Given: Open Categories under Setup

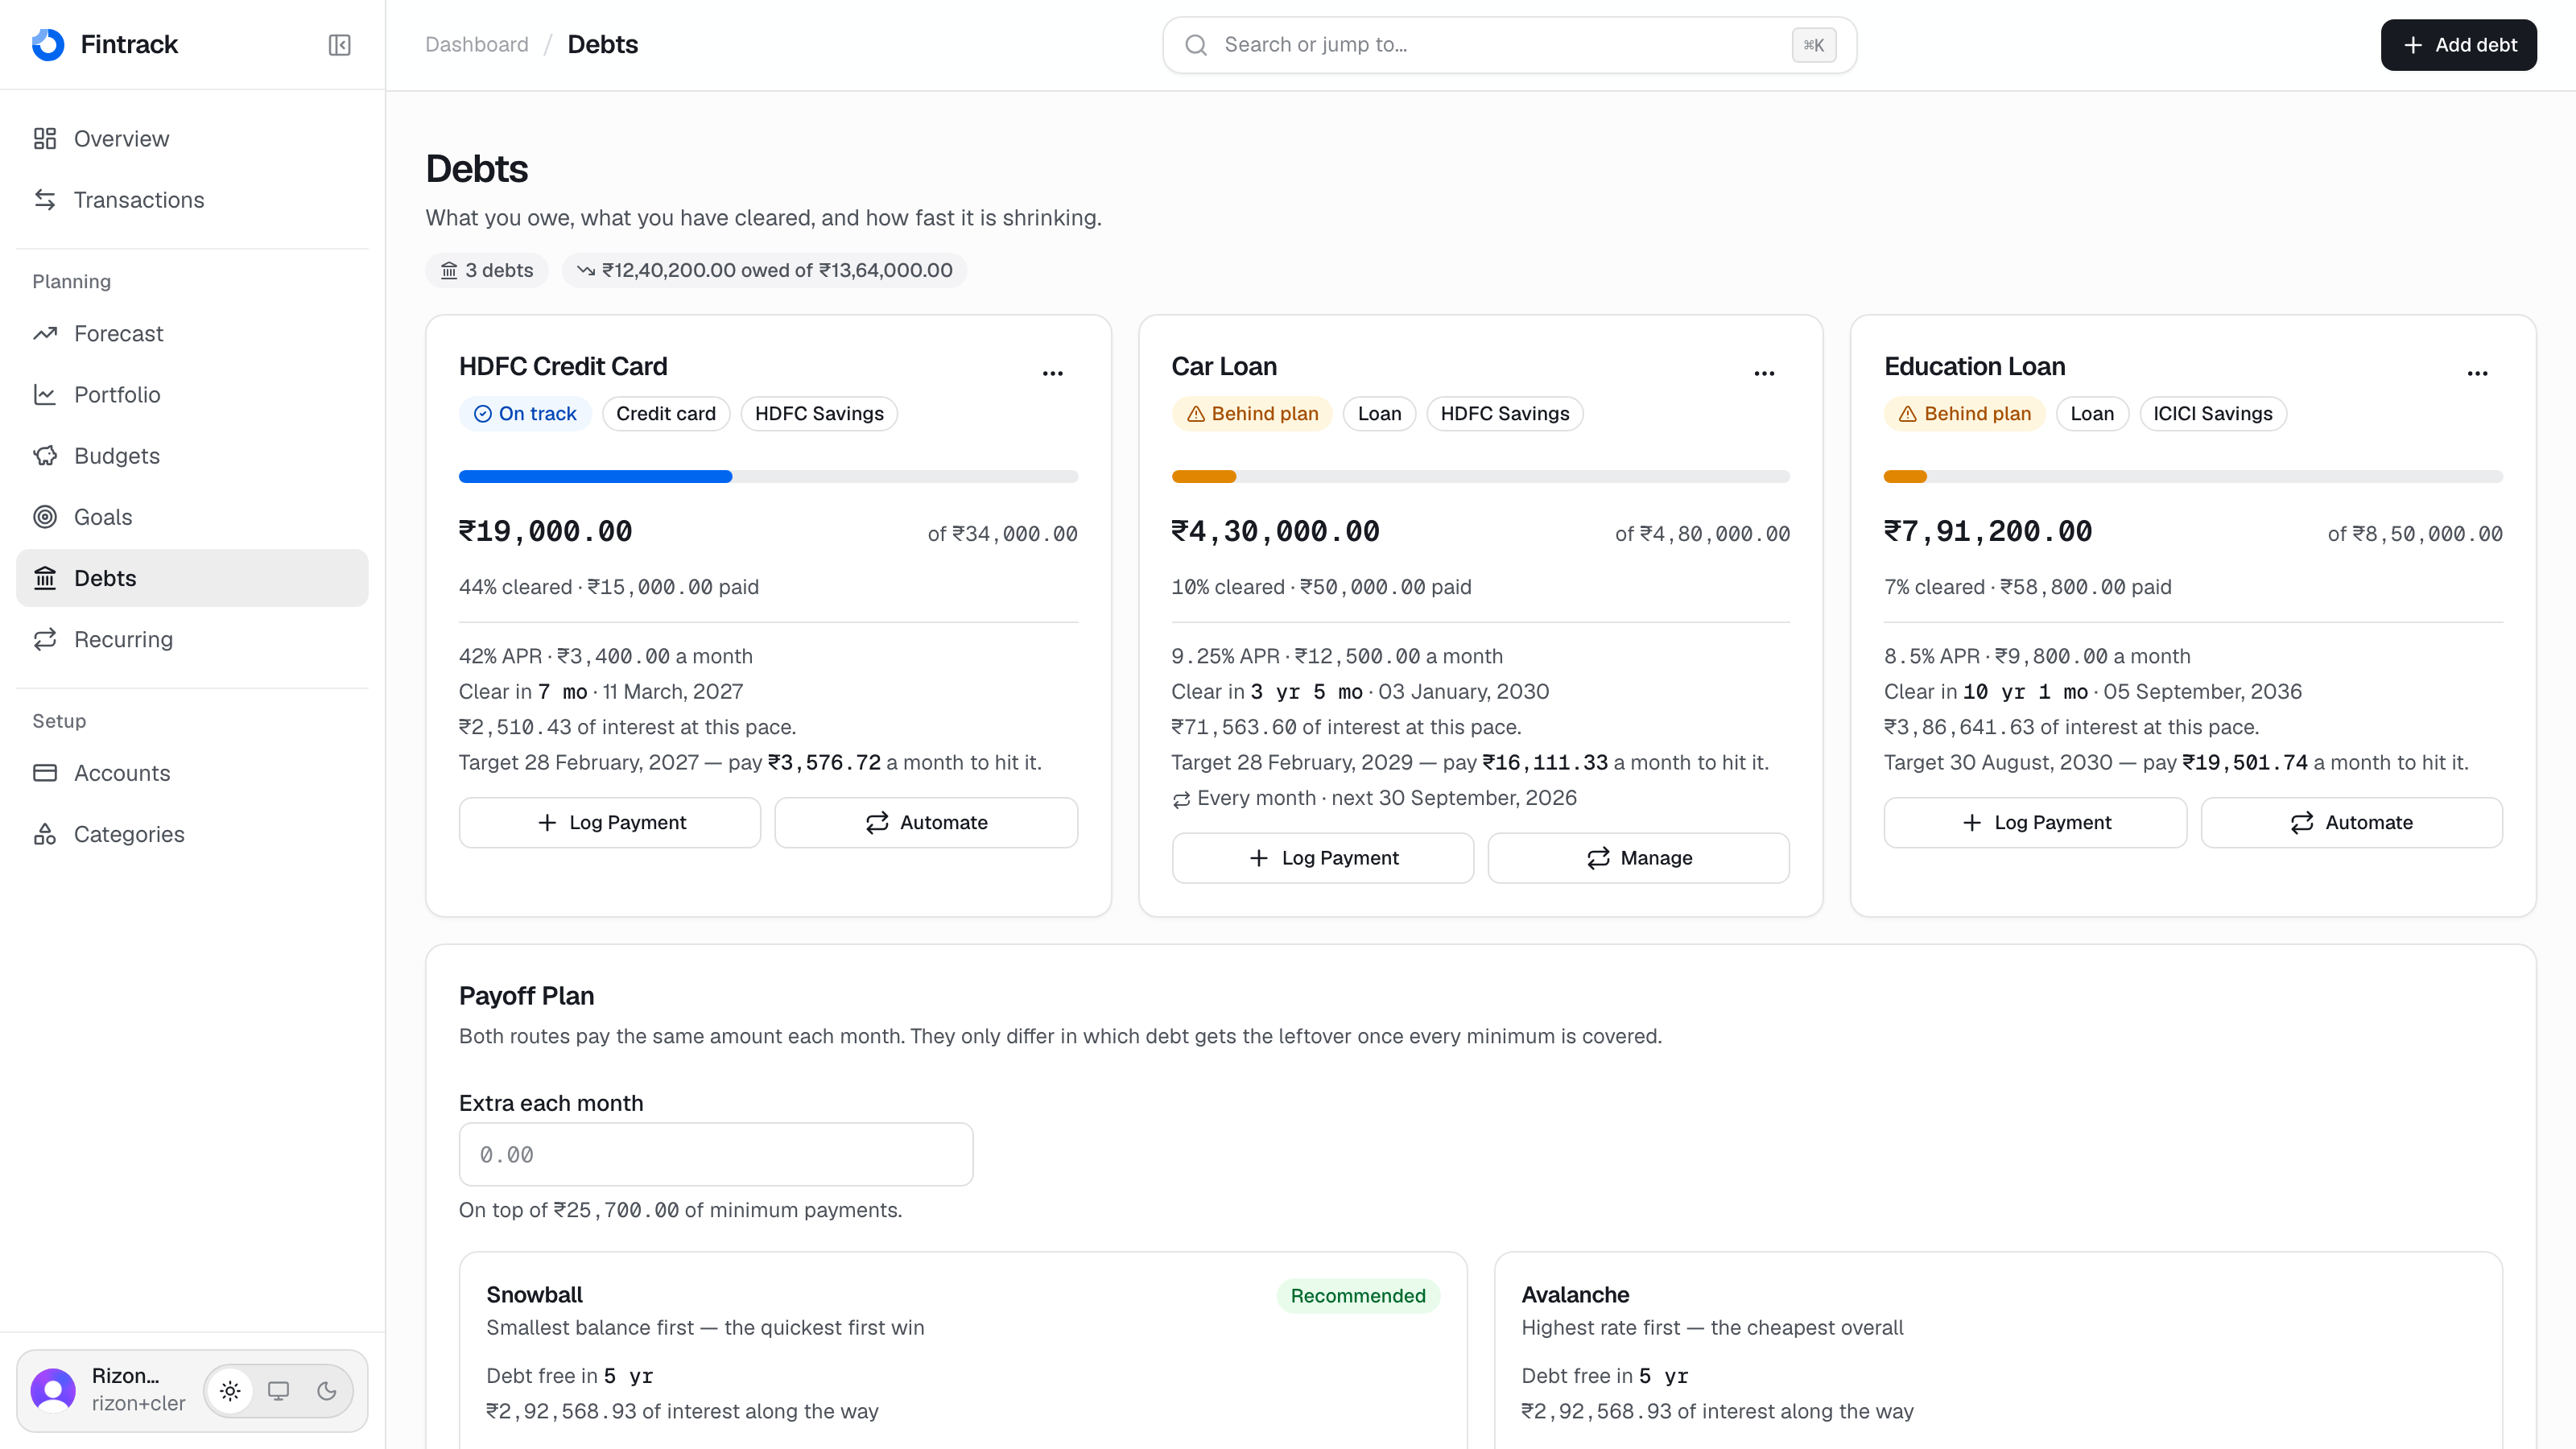Looking at the screenshot, I should pyautogui.click(x=192, y=834).
